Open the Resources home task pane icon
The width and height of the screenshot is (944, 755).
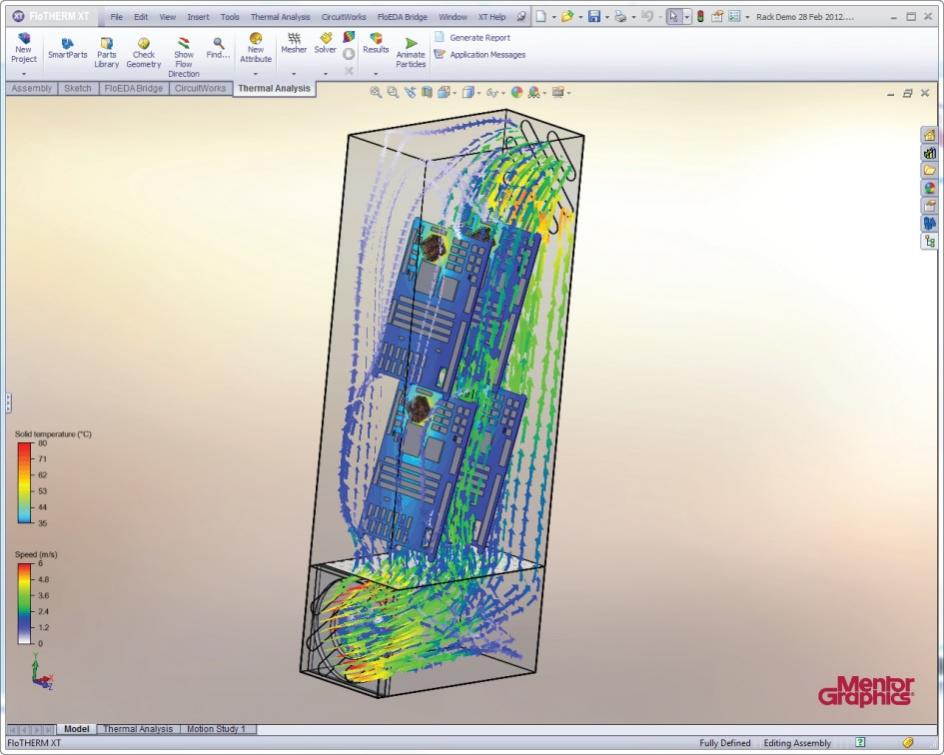(930, 135)
